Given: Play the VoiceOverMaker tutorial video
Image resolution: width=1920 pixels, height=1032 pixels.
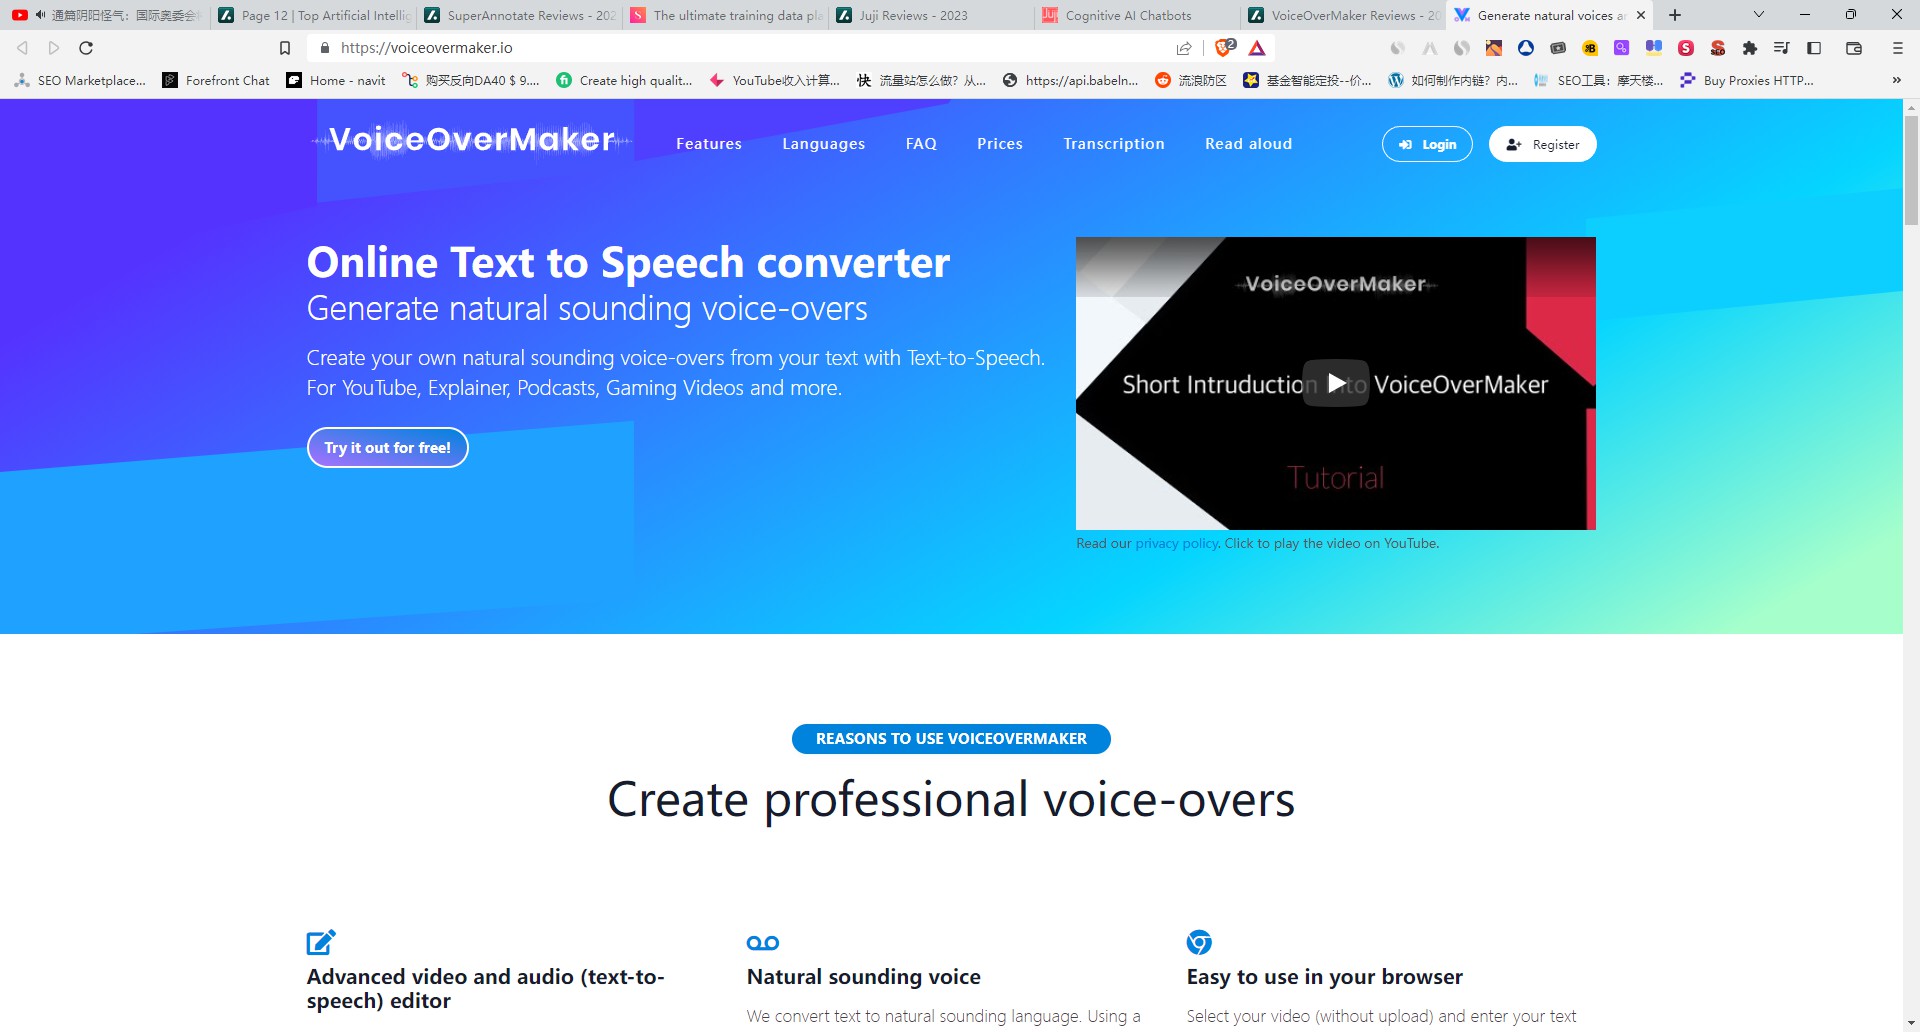Looking at the screenshot, I should pos(1336,383).
